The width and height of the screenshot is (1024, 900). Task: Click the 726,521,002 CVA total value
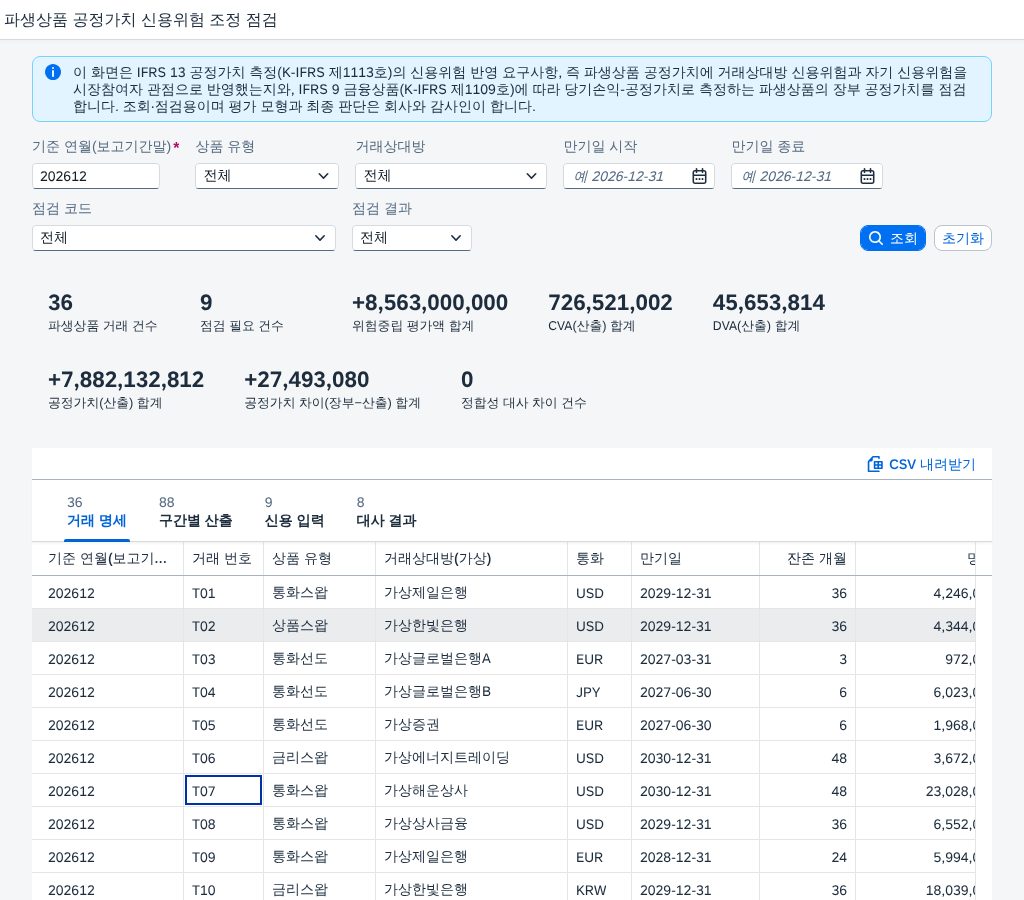click(610, 303)
